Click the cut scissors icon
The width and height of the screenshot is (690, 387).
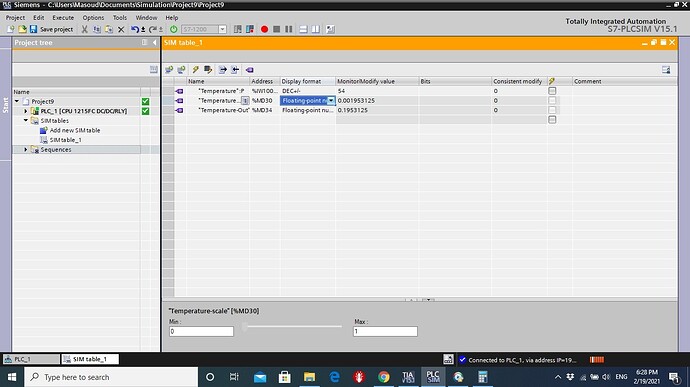coord(84,29)
